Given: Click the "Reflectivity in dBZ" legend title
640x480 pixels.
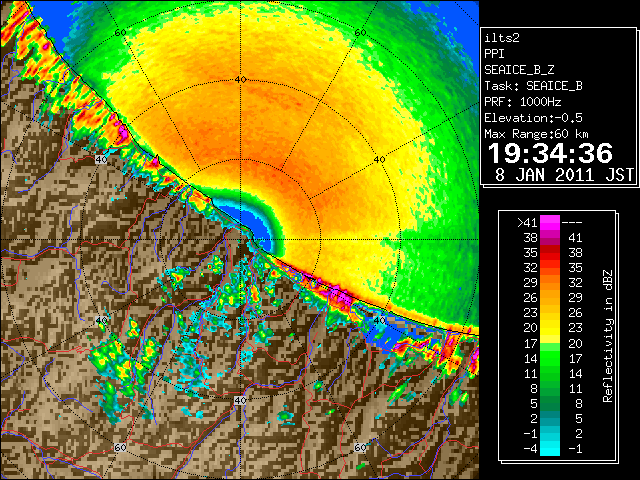Looking at the screenshot, I should click(608, 336).
